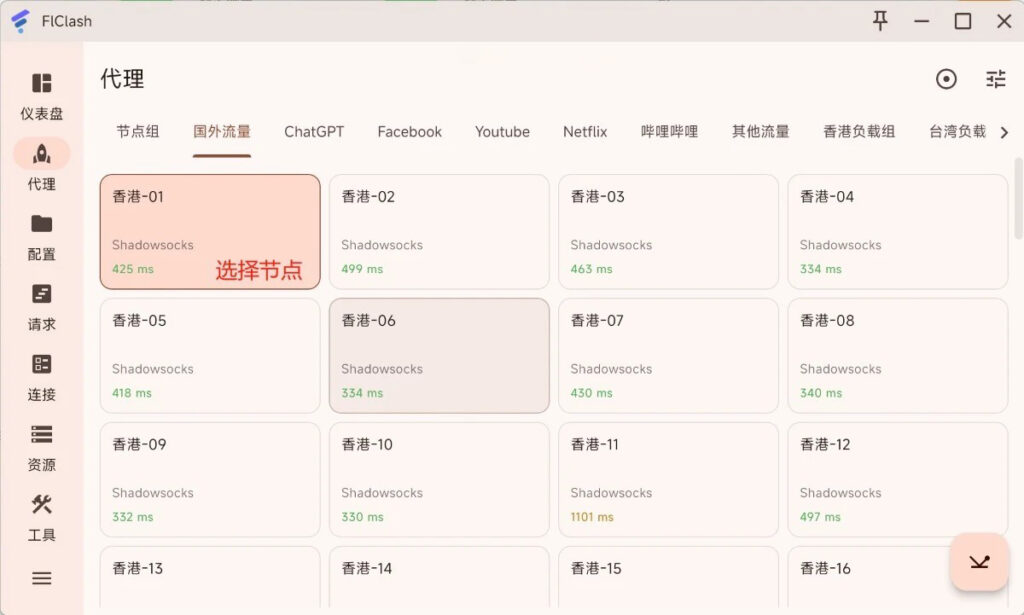Open proxy display options with tune icon

pos(996,79)
